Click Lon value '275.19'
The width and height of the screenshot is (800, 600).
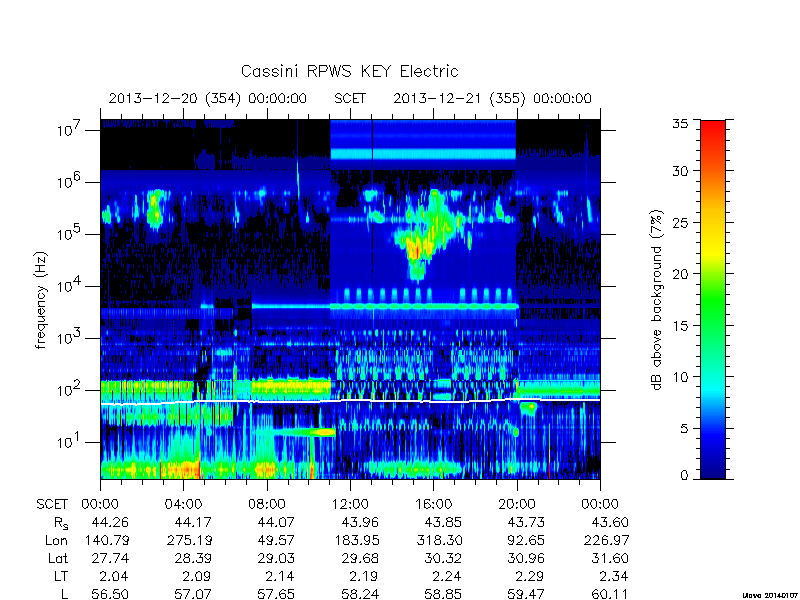[x=189, y=540]
